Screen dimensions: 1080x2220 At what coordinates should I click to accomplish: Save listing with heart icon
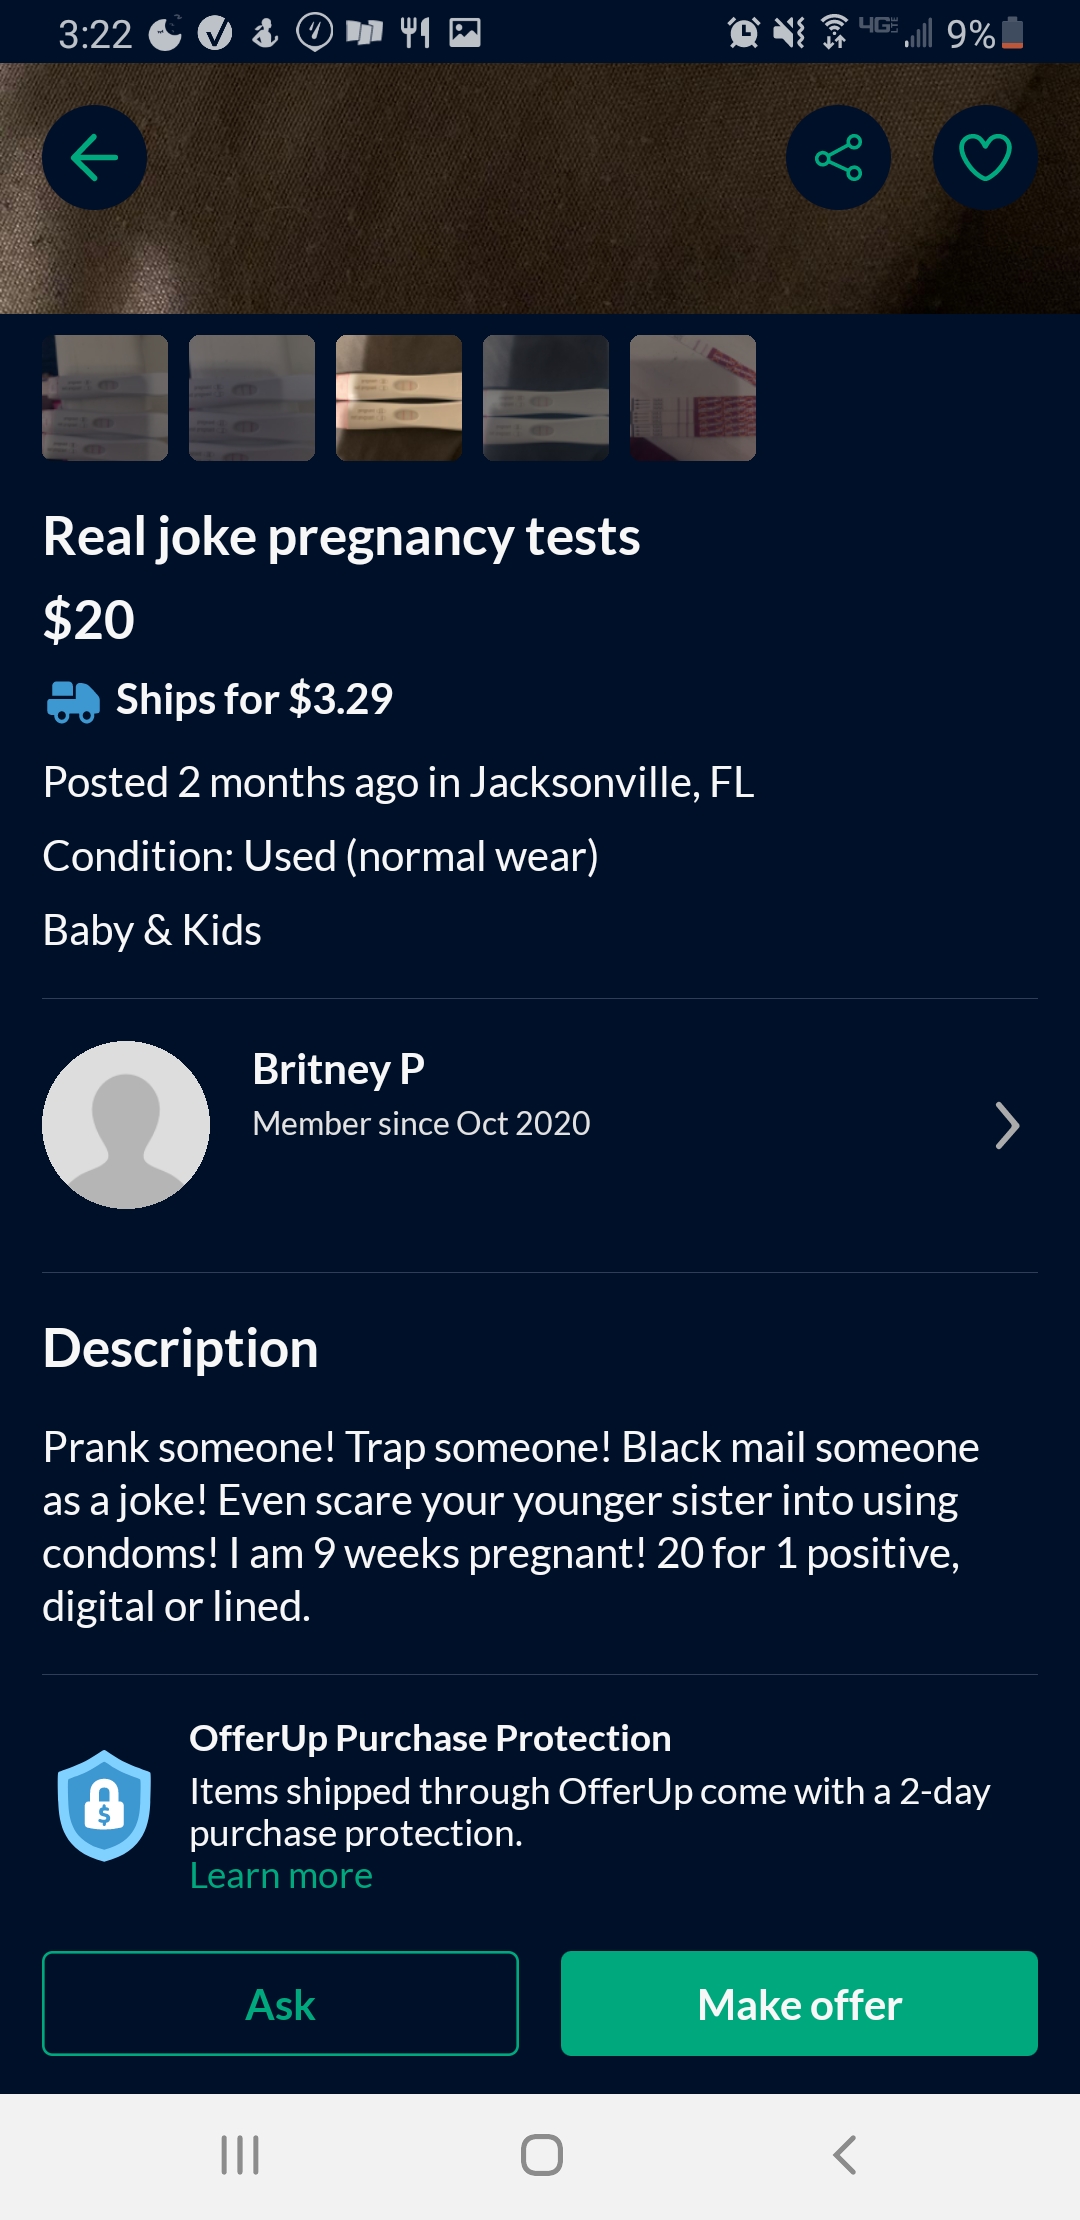984,158
